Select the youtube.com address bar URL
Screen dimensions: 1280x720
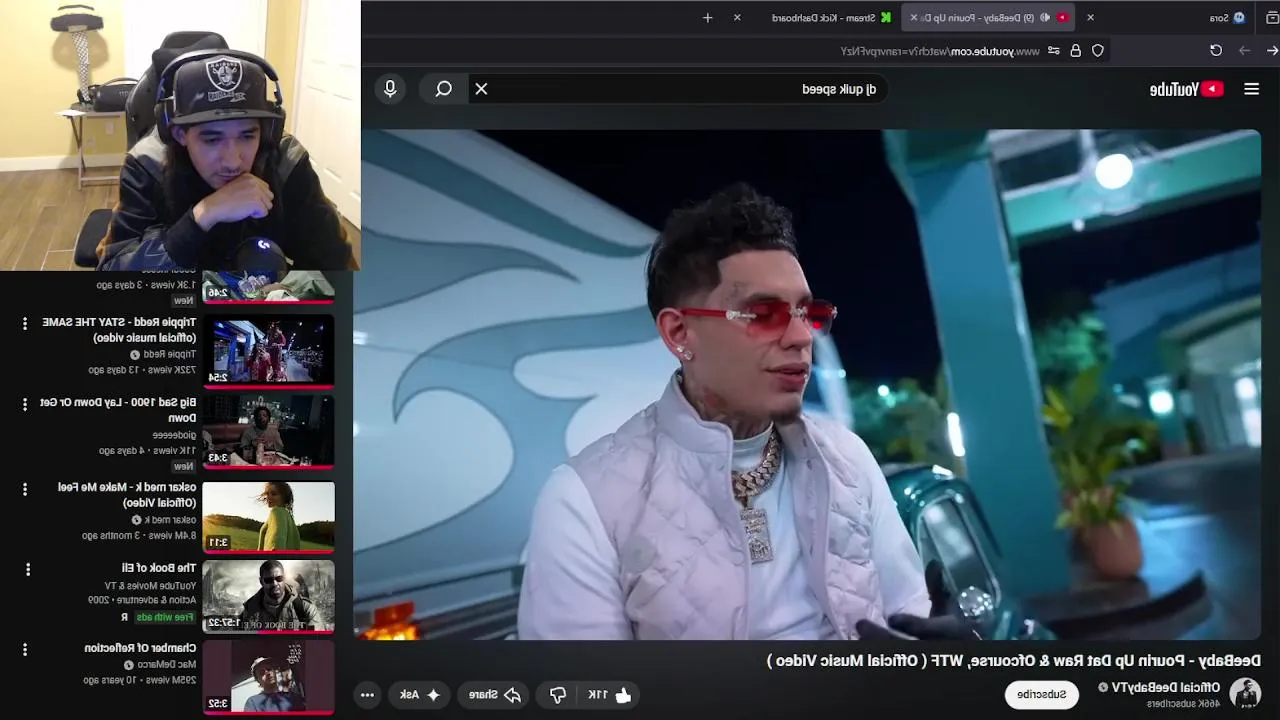[940, 51]
